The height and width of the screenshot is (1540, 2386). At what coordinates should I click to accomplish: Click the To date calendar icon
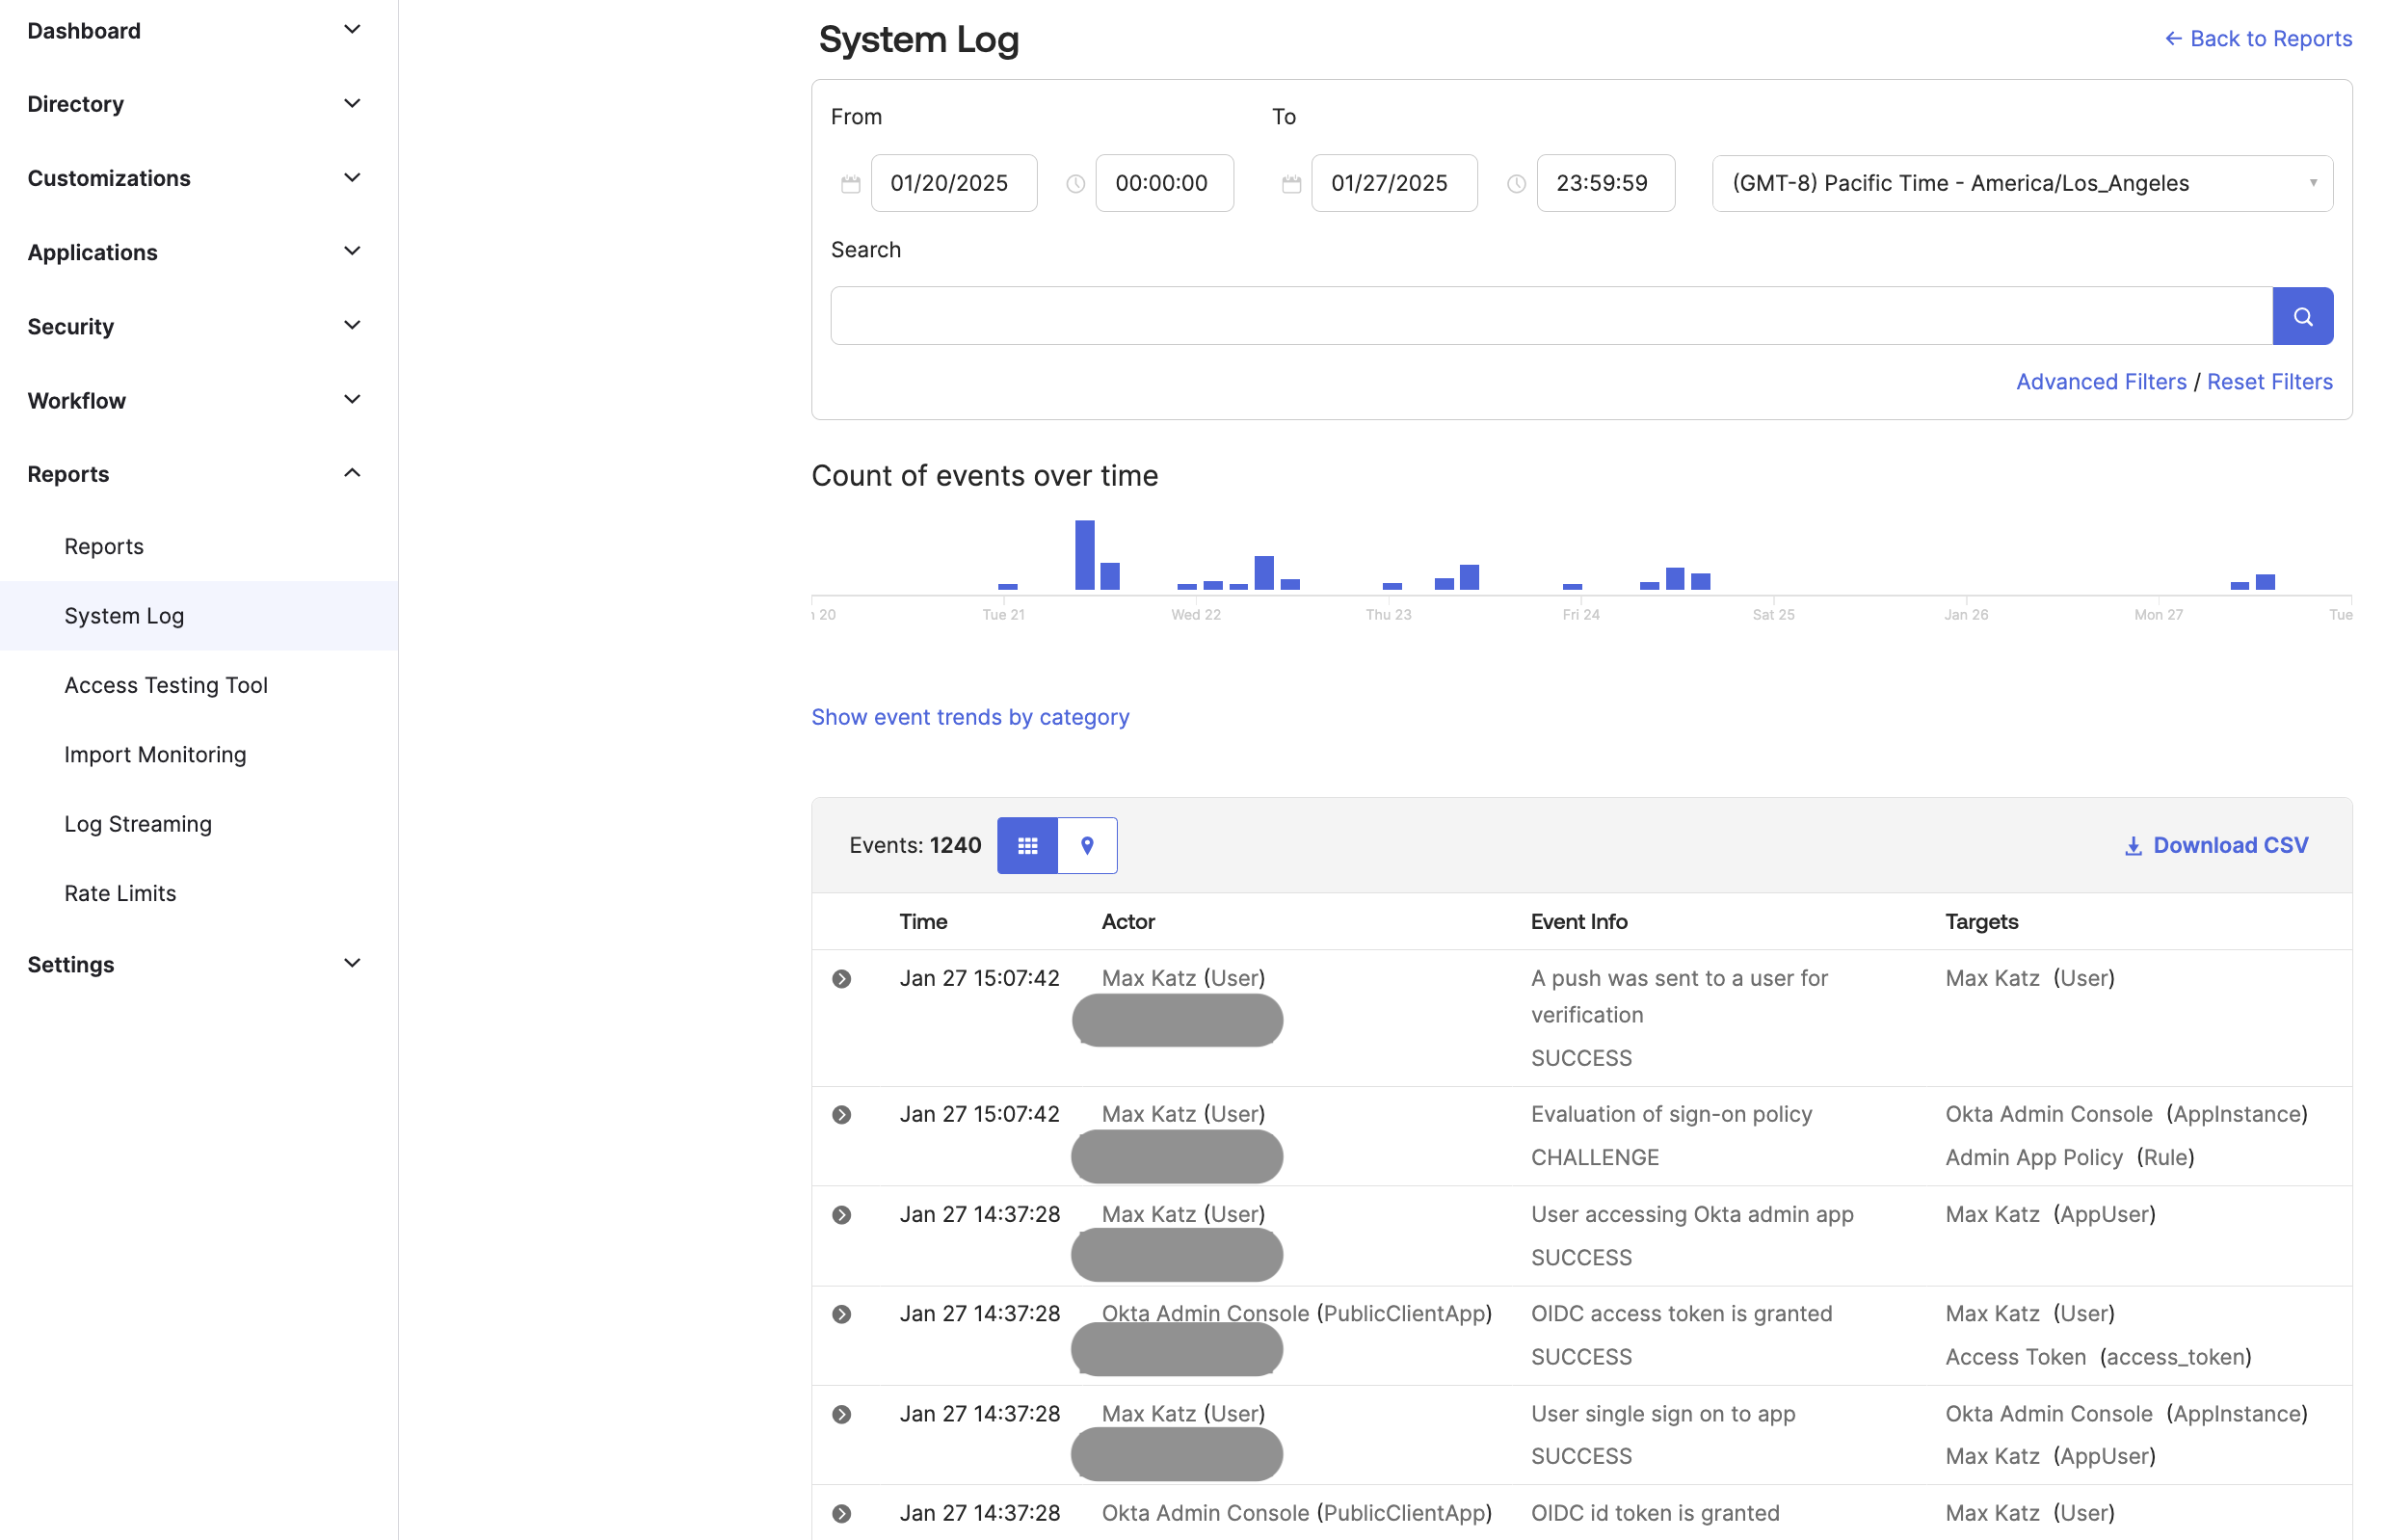pos(1291,184)
